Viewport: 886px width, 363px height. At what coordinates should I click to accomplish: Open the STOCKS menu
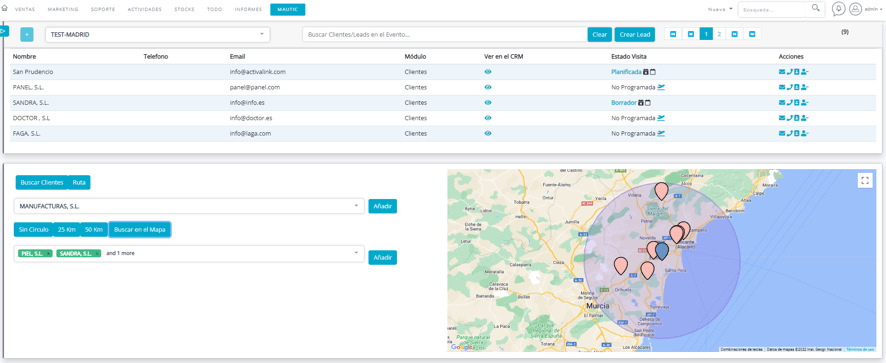[x=185, y=10]
